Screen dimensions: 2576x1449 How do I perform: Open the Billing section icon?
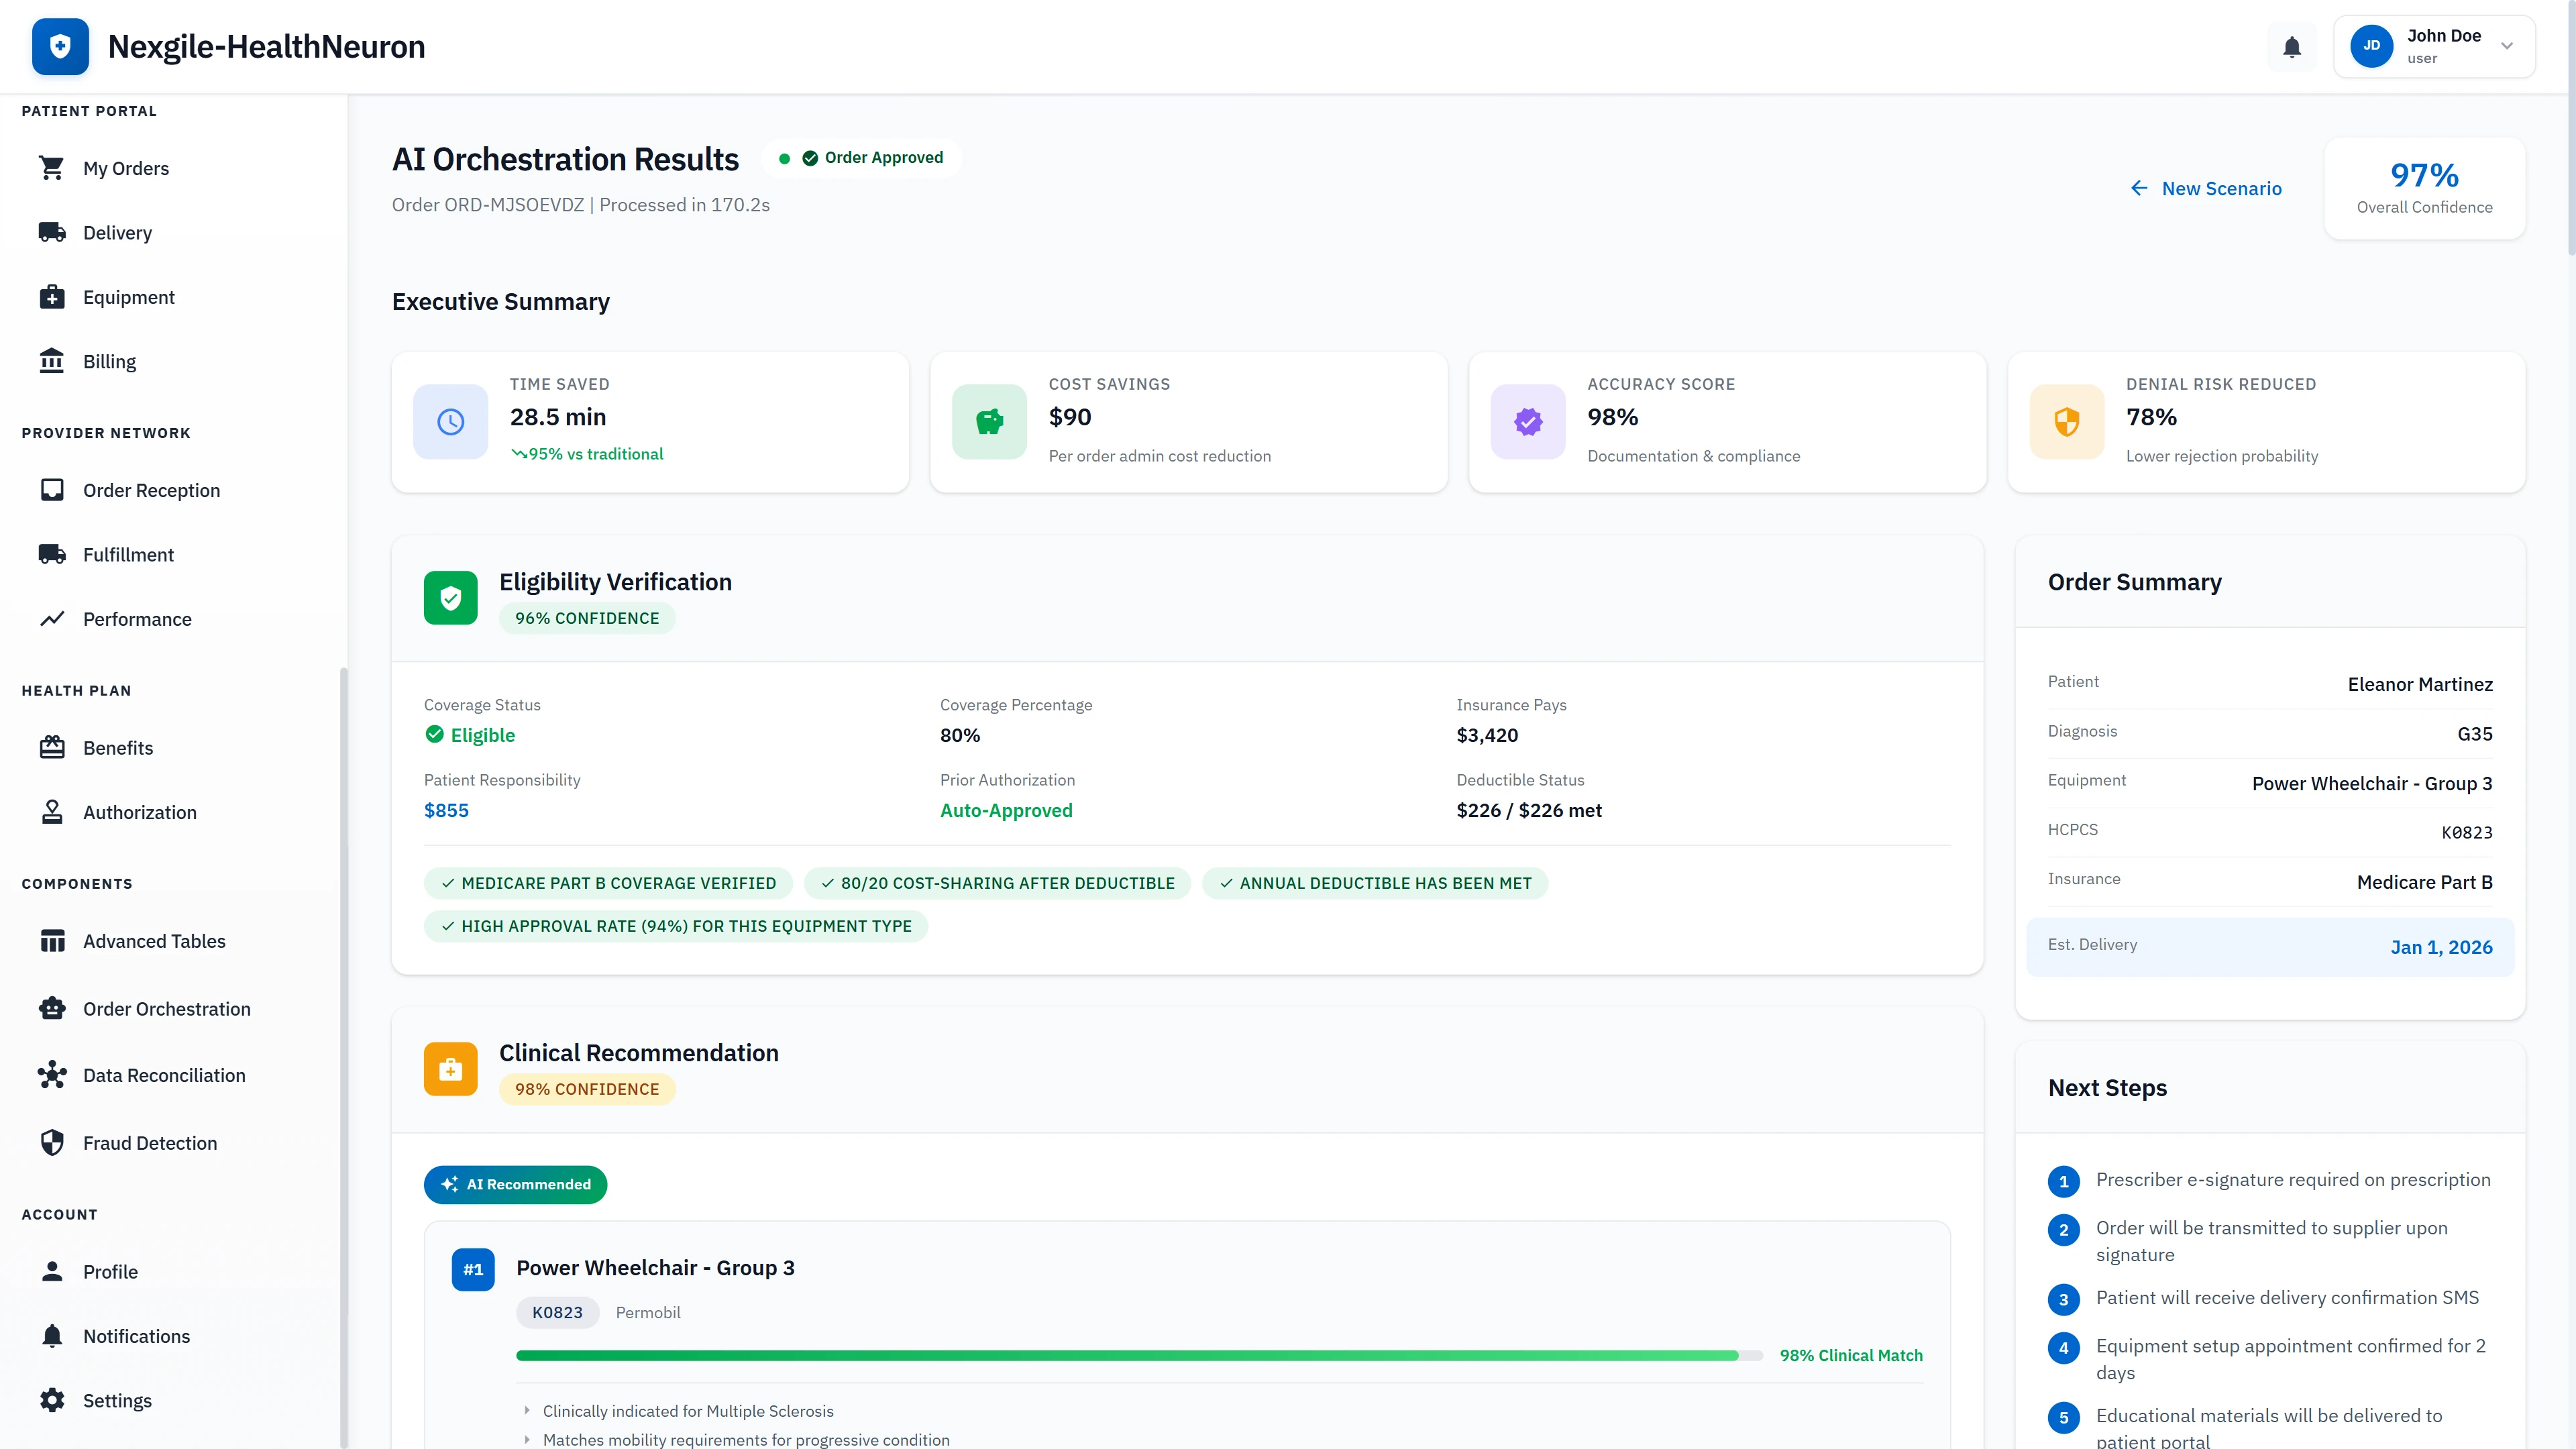click(x=53, y=361)
